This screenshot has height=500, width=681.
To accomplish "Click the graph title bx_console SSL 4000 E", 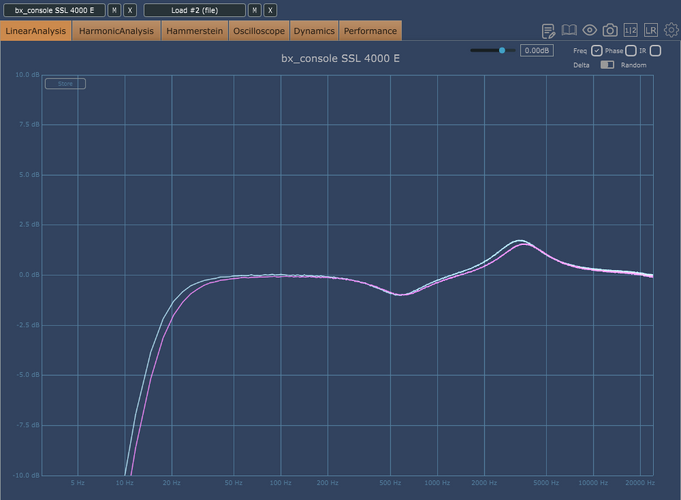I will coord(340,58).
